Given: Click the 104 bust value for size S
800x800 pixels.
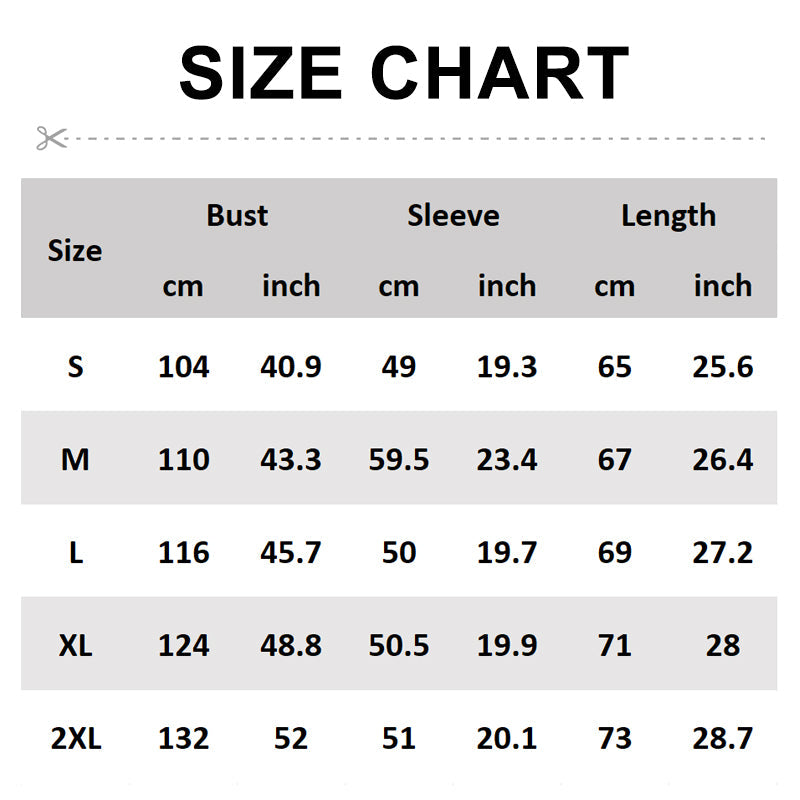Looking at the screenshot, I should pos(184,367).
